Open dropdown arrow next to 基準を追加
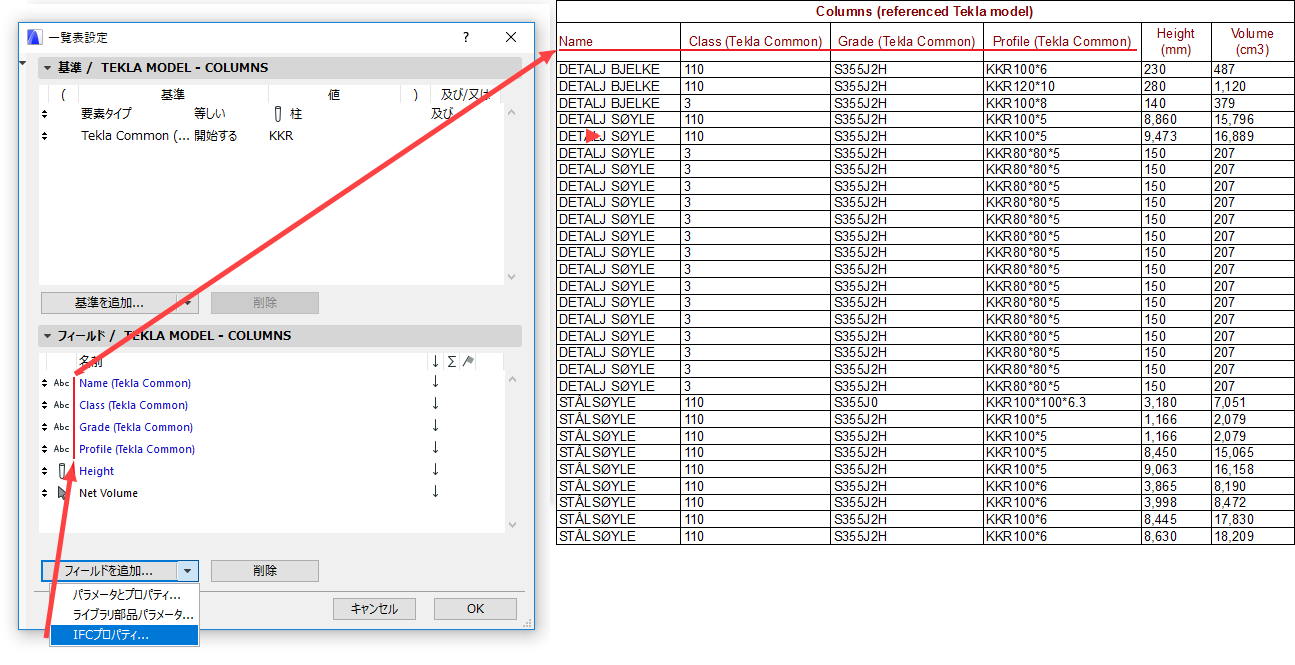The height and width of the screenshot is (665, 1295). coord(187,303)
